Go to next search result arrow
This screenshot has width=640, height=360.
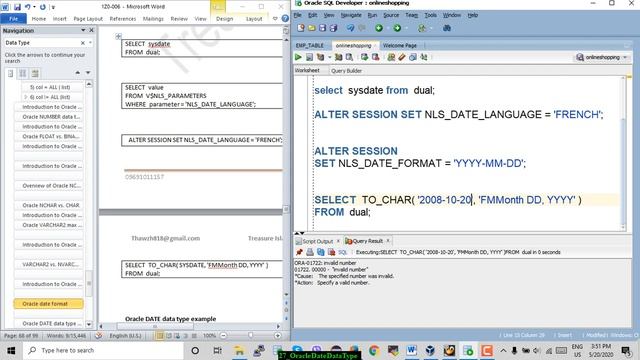88,73
